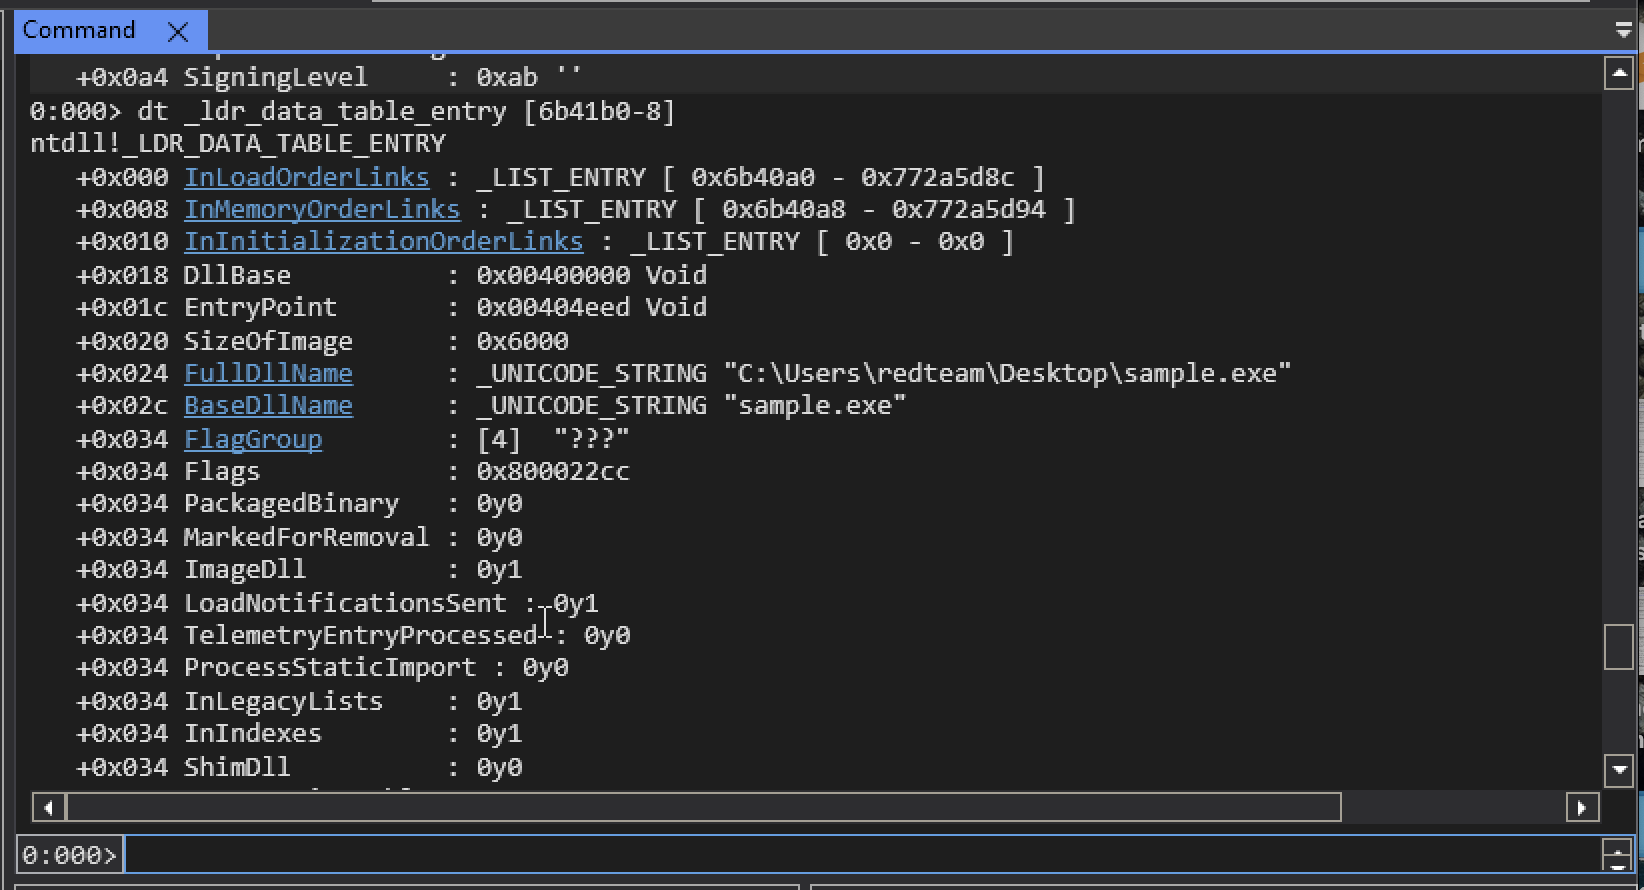Click the vertical scrollbar up arrow
The image size is (1644, 890).
pos(1619,73)
